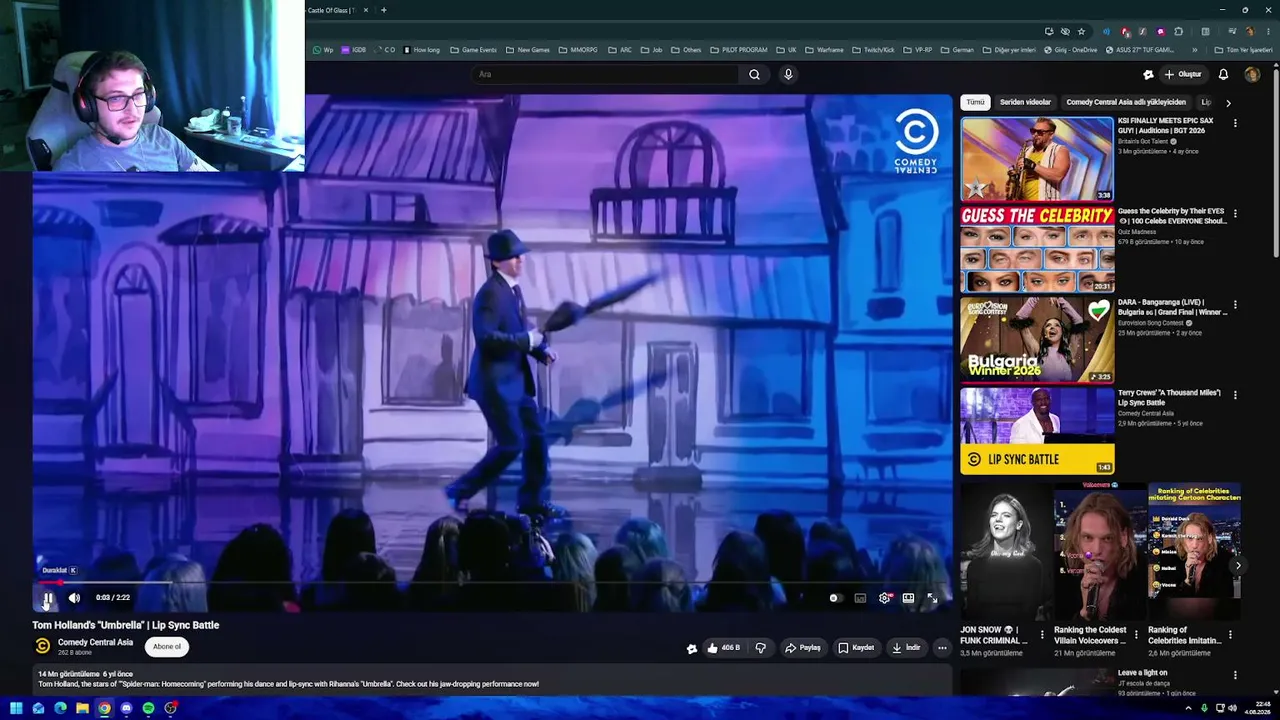Subscribe using the Abone ol button
This screenshot has width=1280, height=720.
[167, 646]
